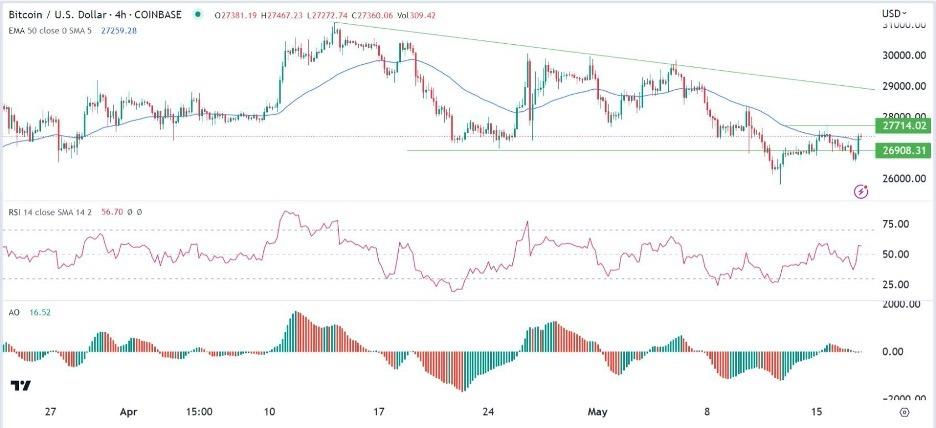Click the Apr date on time axis
936x428 pixels.
[126, 411]
